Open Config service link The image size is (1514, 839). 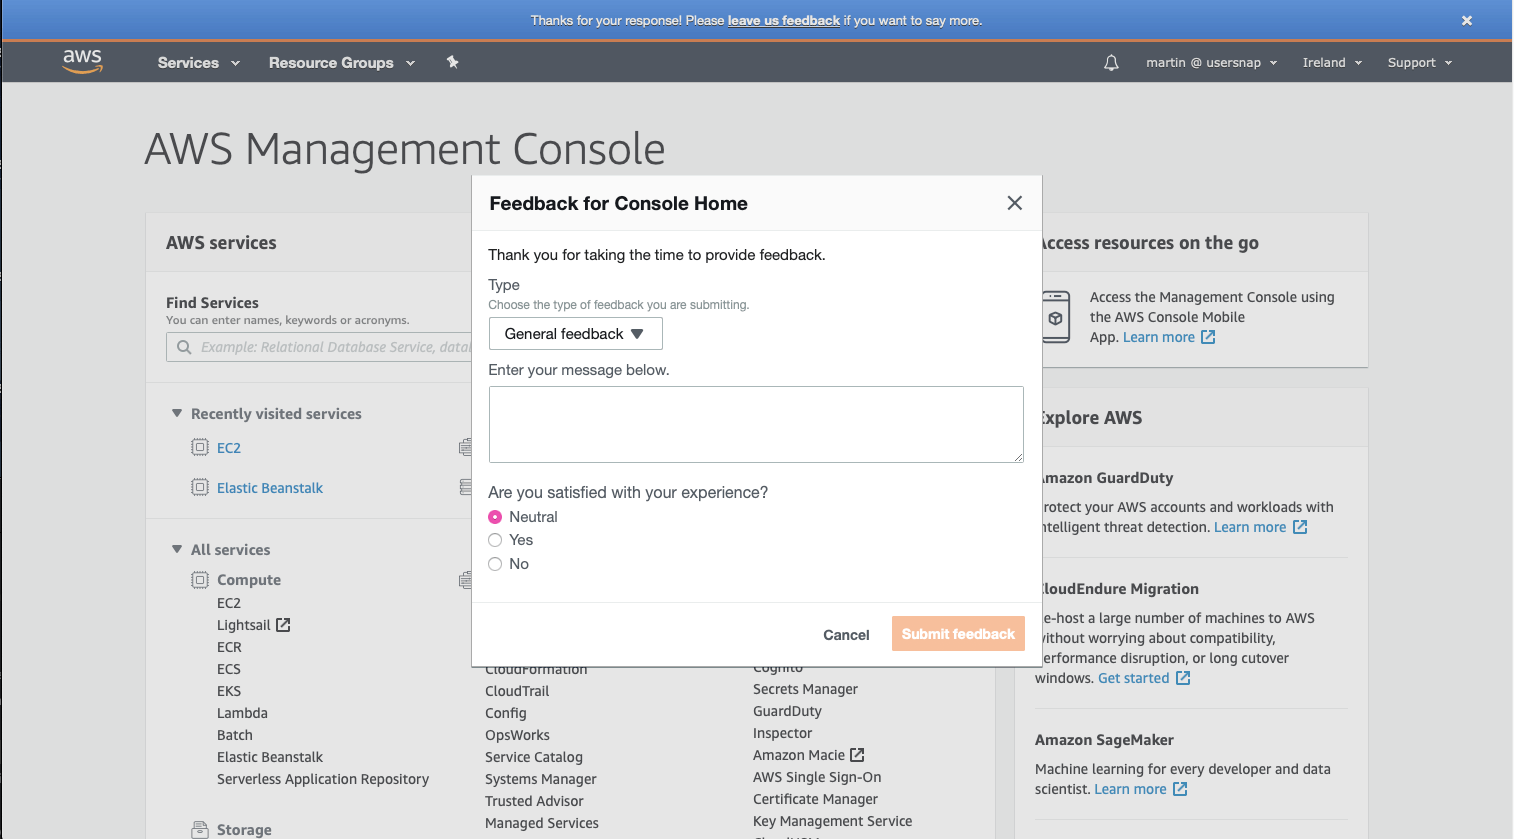(506, 713)
